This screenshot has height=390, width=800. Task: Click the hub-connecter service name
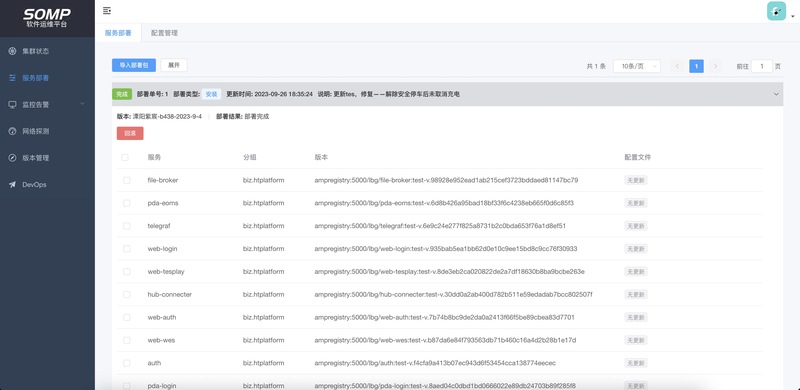coord(169,295)
